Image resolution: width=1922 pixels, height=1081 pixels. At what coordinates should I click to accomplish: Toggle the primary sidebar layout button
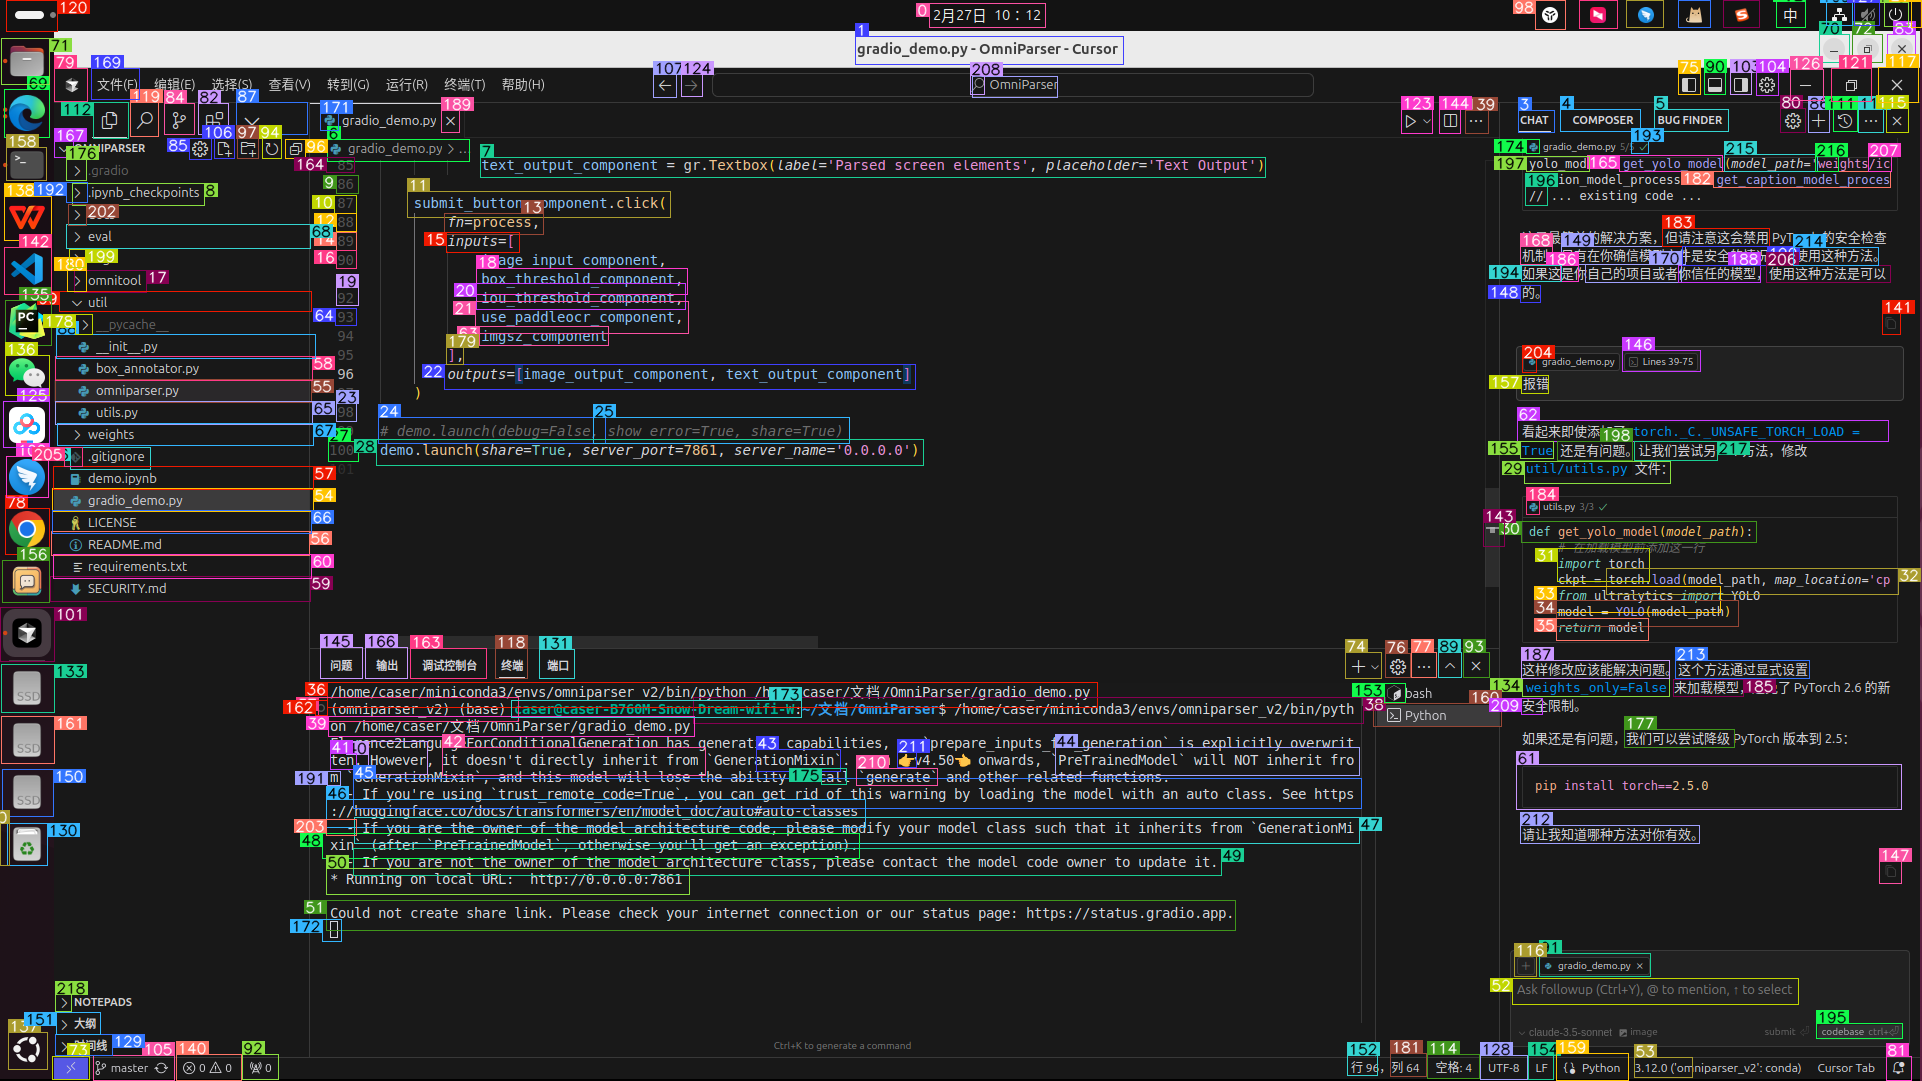point(1689,86)
